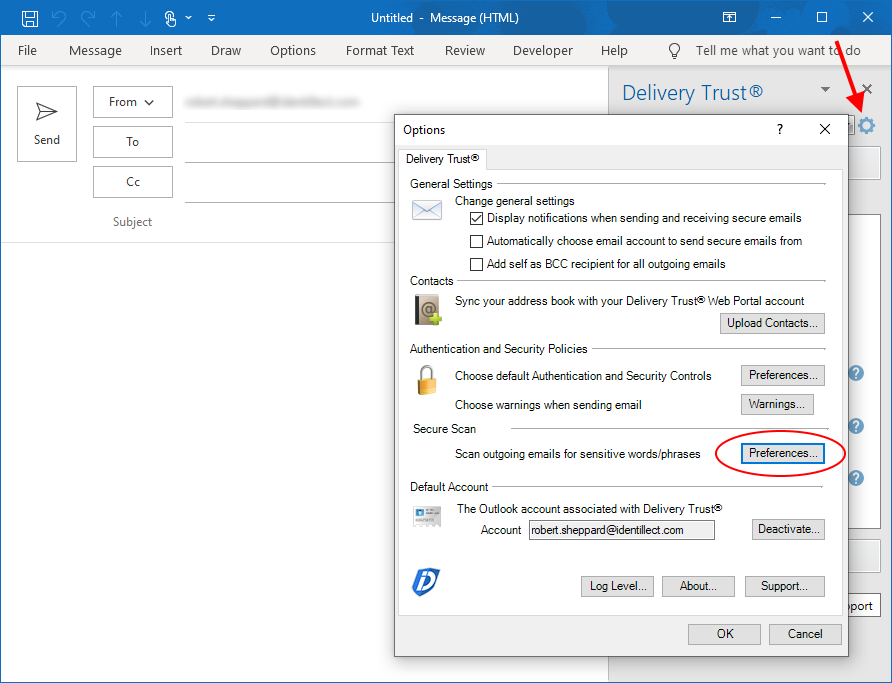Screen dimensions: 892x683
Task: Uncheck Display notifications for secure emails
Action: coord(477,218)
